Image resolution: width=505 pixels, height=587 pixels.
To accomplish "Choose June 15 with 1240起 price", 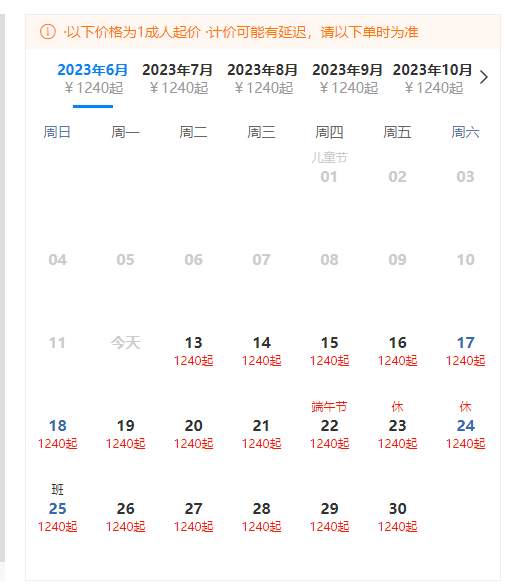I will click(329, 351).
